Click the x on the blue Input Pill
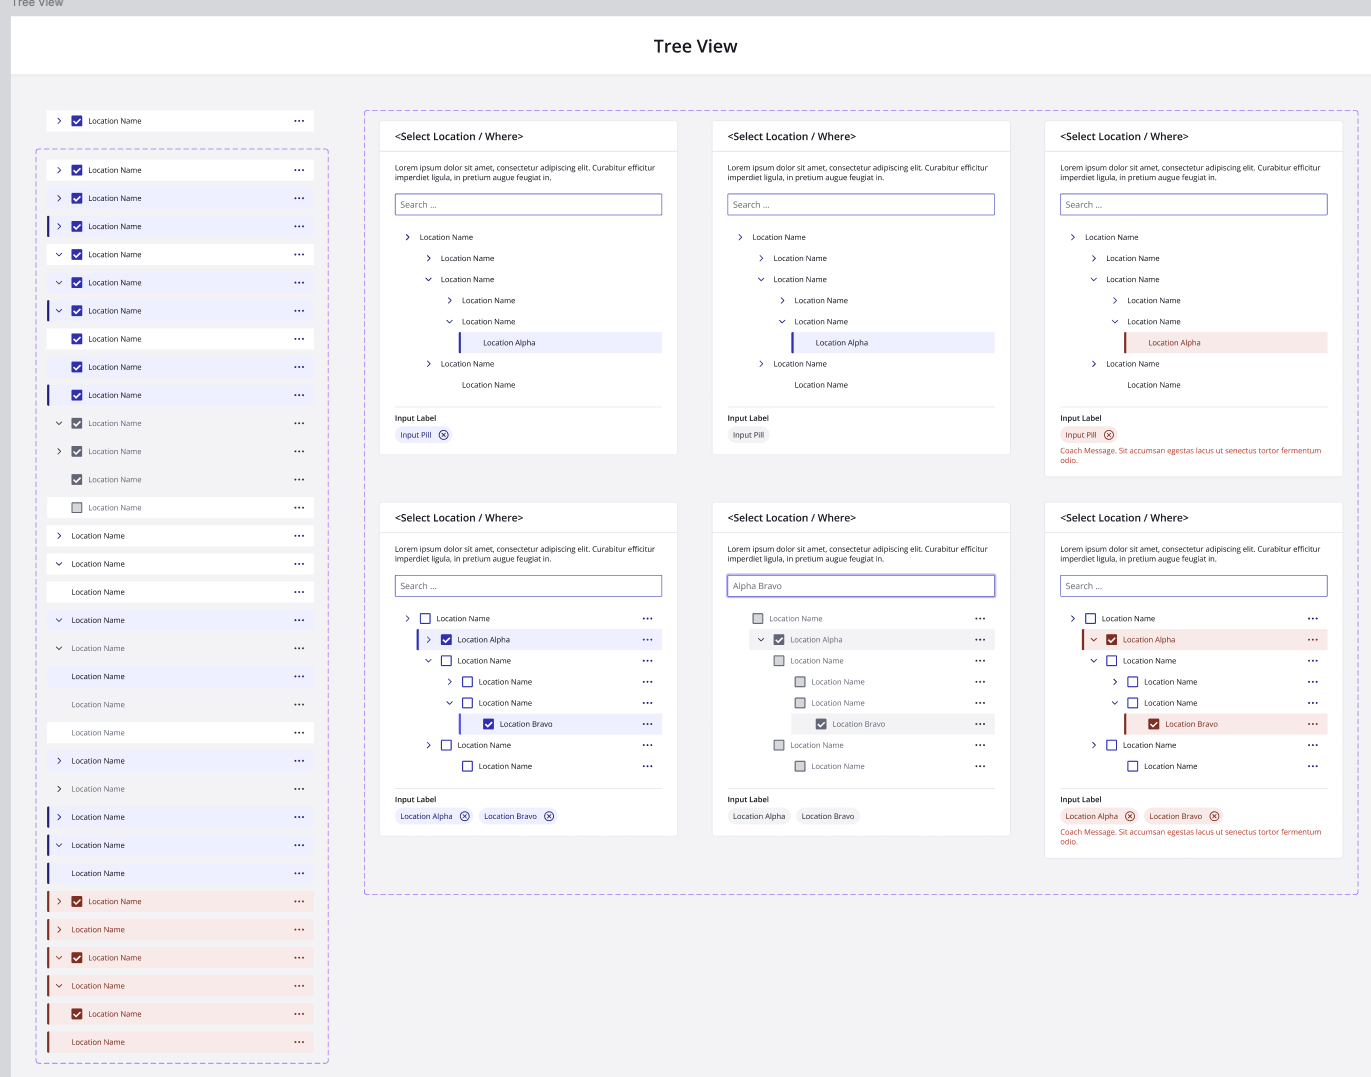Image resolution: width=1371 pixels, height=1077 pixels. pyautogui.click(x=444, y=435)
